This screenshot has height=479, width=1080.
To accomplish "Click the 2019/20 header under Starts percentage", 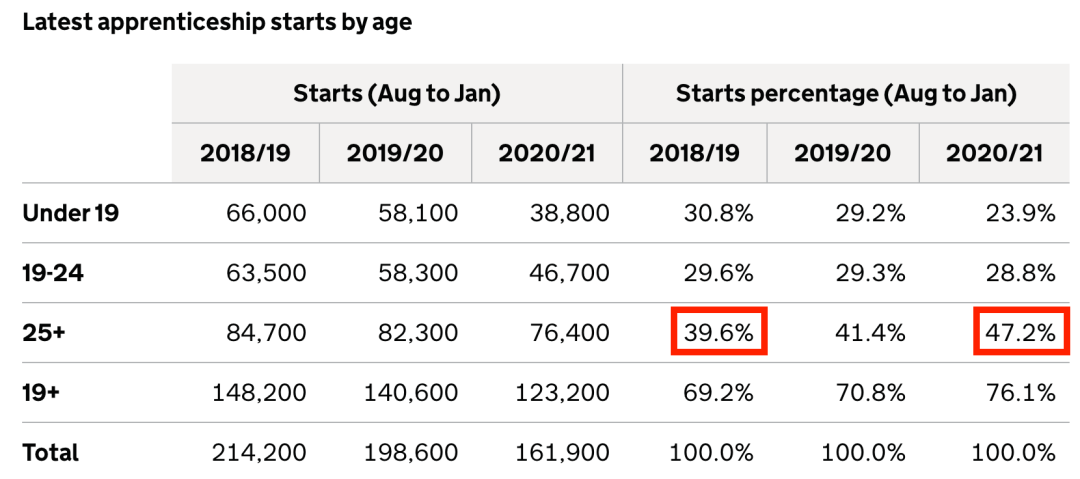I will pos(842,153).
